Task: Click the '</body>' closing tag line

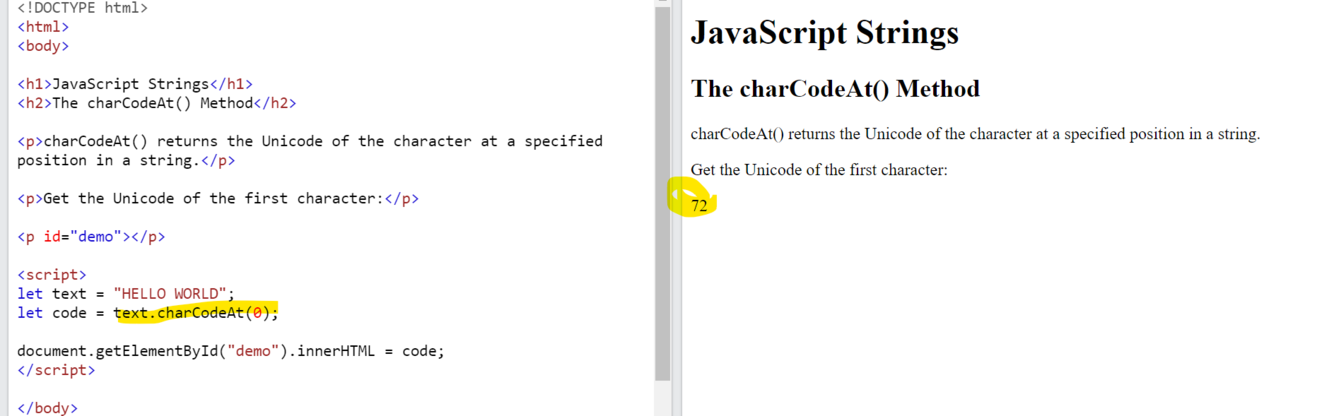Action: pos(47,408)
